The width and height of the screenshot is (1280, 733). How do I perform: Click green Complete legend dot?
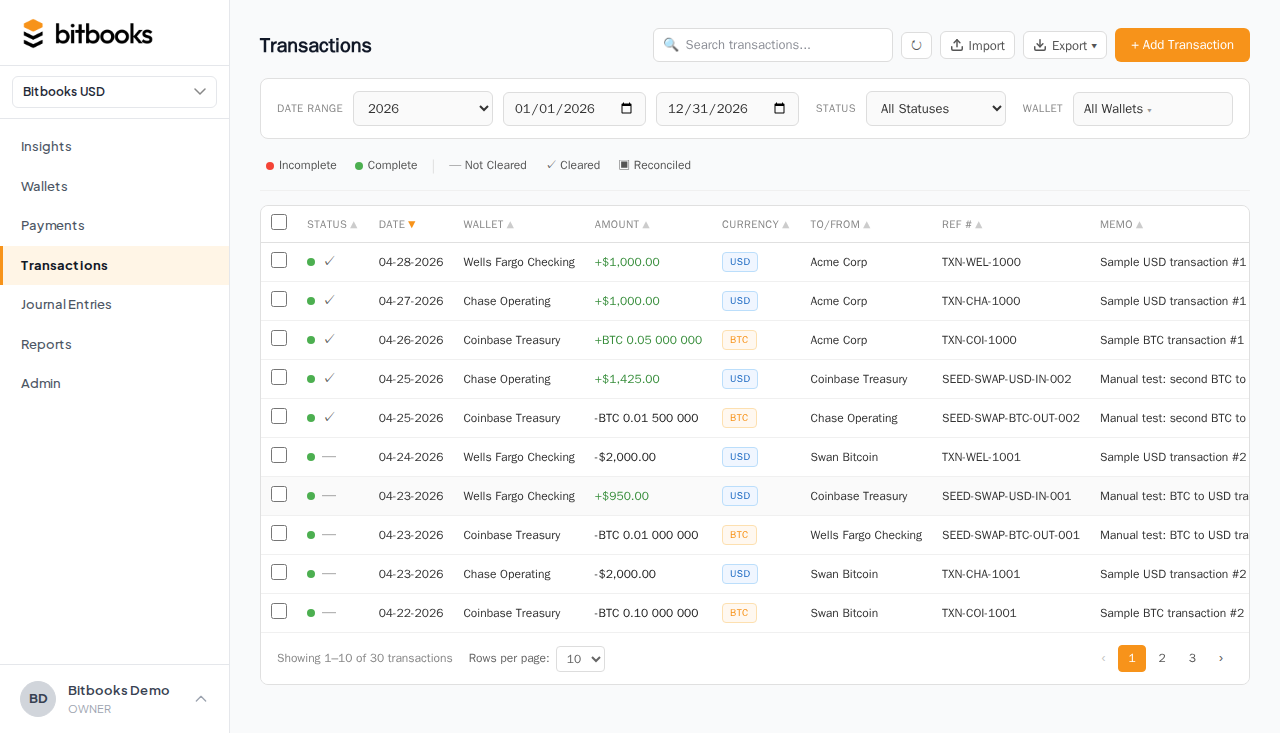(359, 166)
